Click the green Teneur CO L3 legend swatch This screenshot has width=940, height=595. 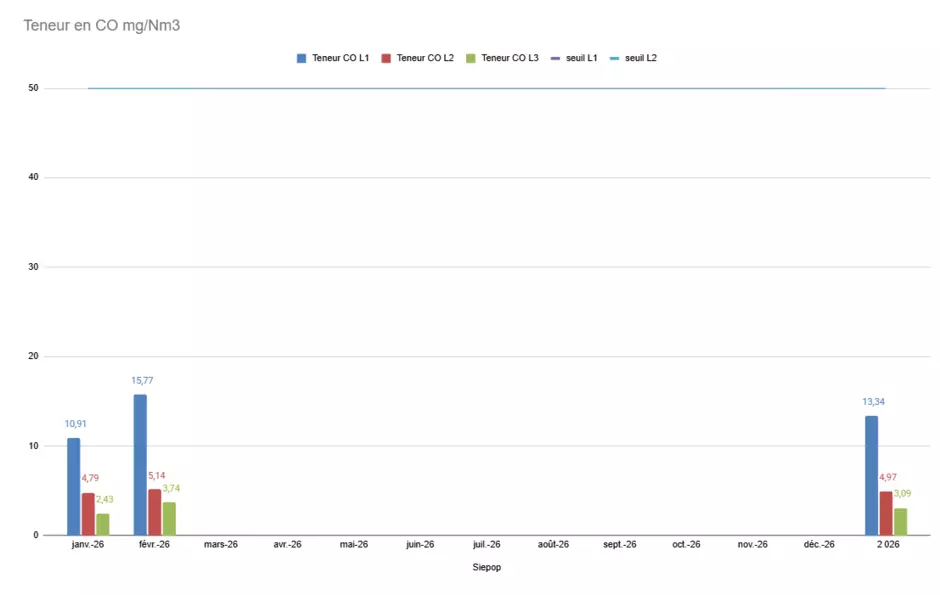click(x=471, y=58)
